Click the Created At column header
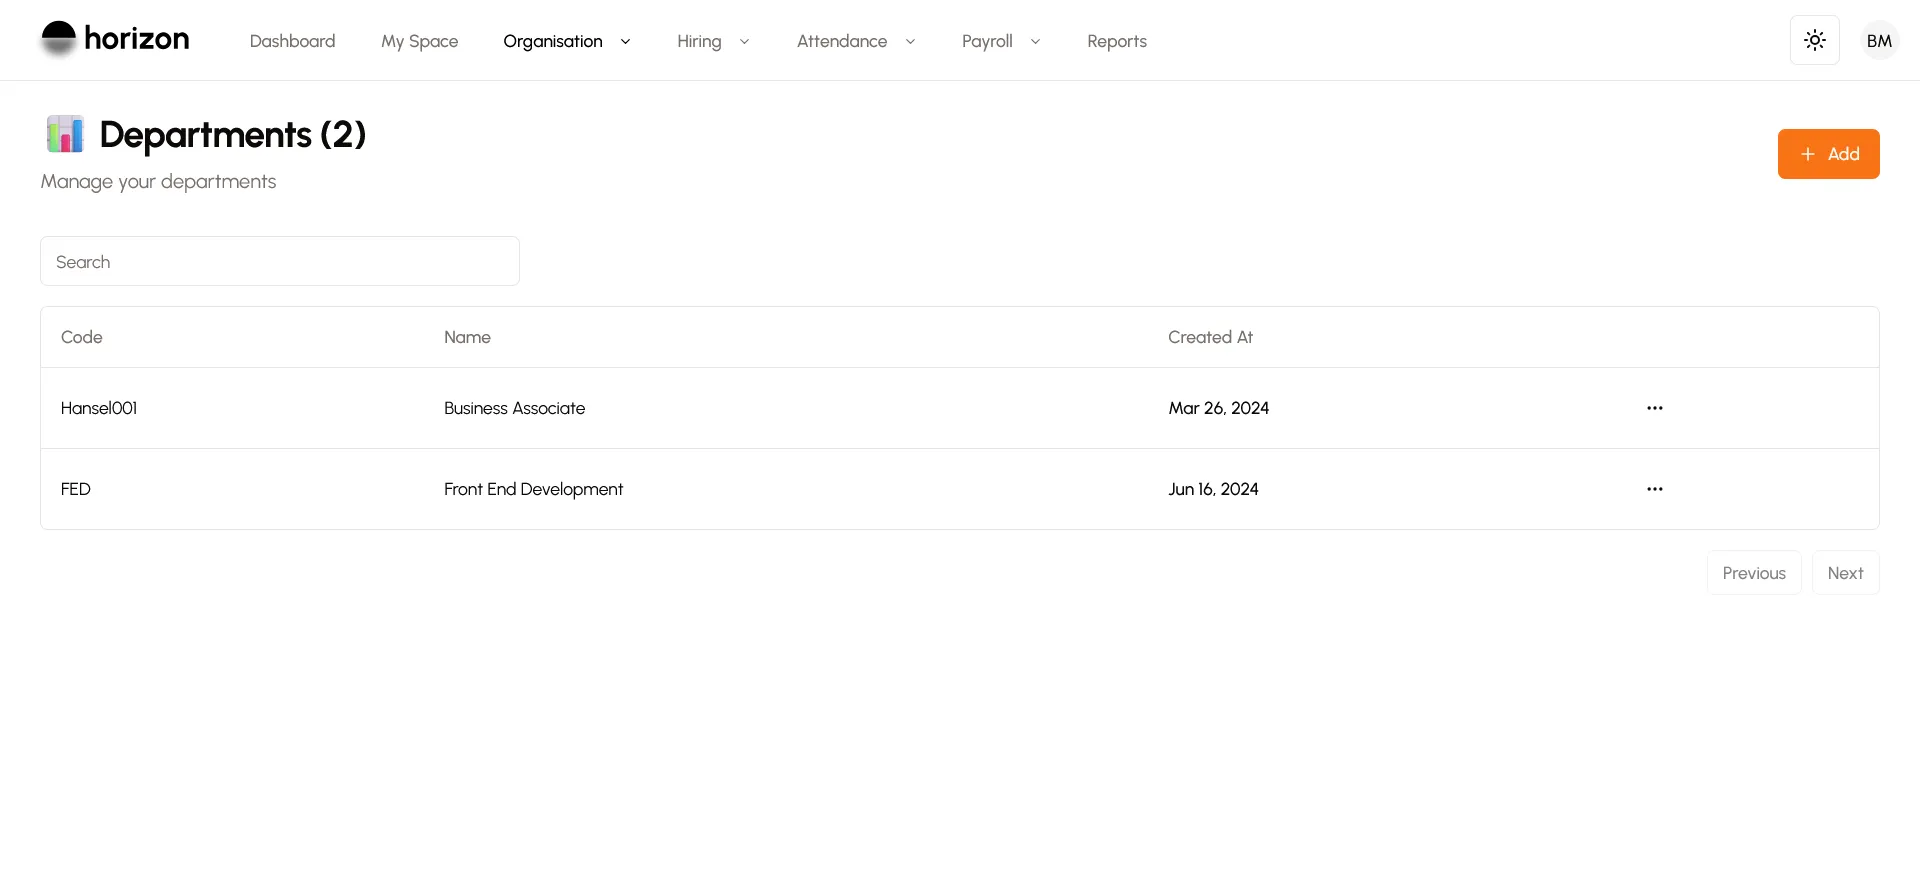Screen dimensions: 1920x878 pos(1210,337)
